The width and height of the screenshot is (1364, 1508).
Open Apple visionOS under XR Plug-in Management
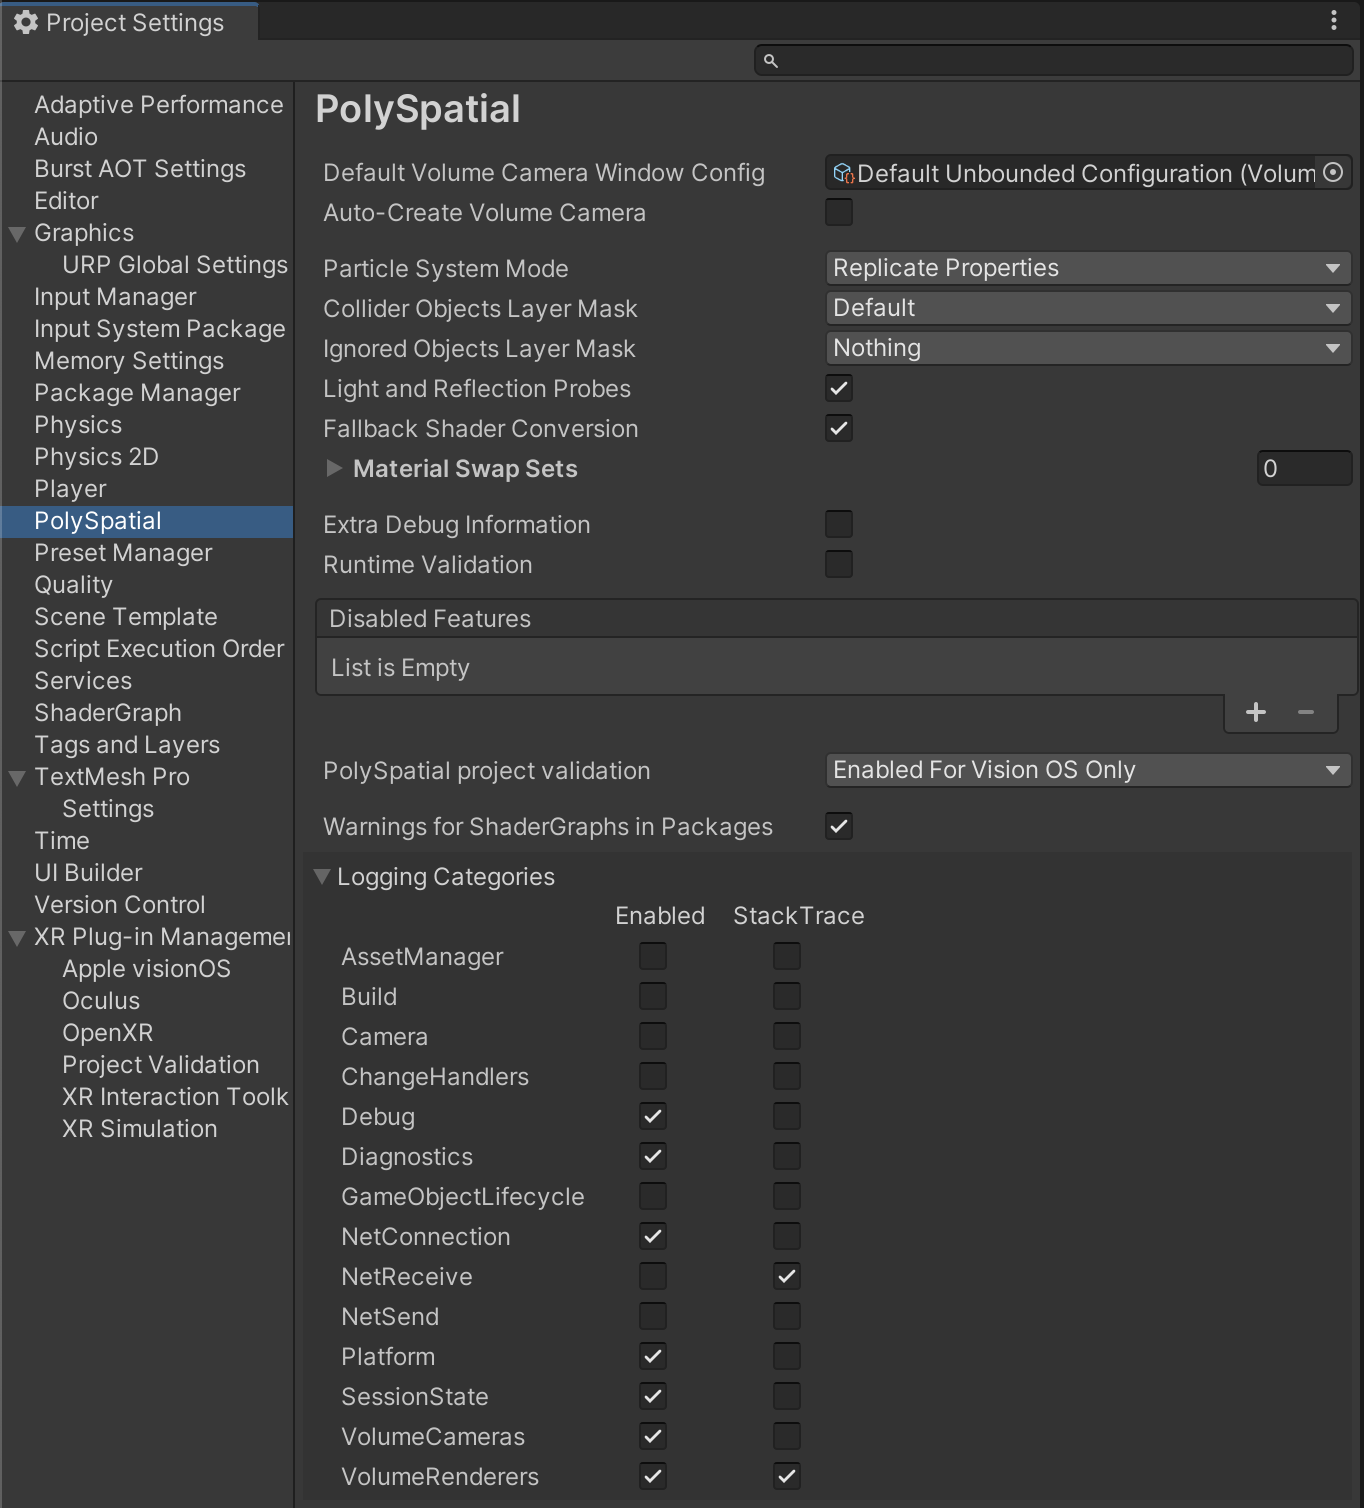[145, 968]
